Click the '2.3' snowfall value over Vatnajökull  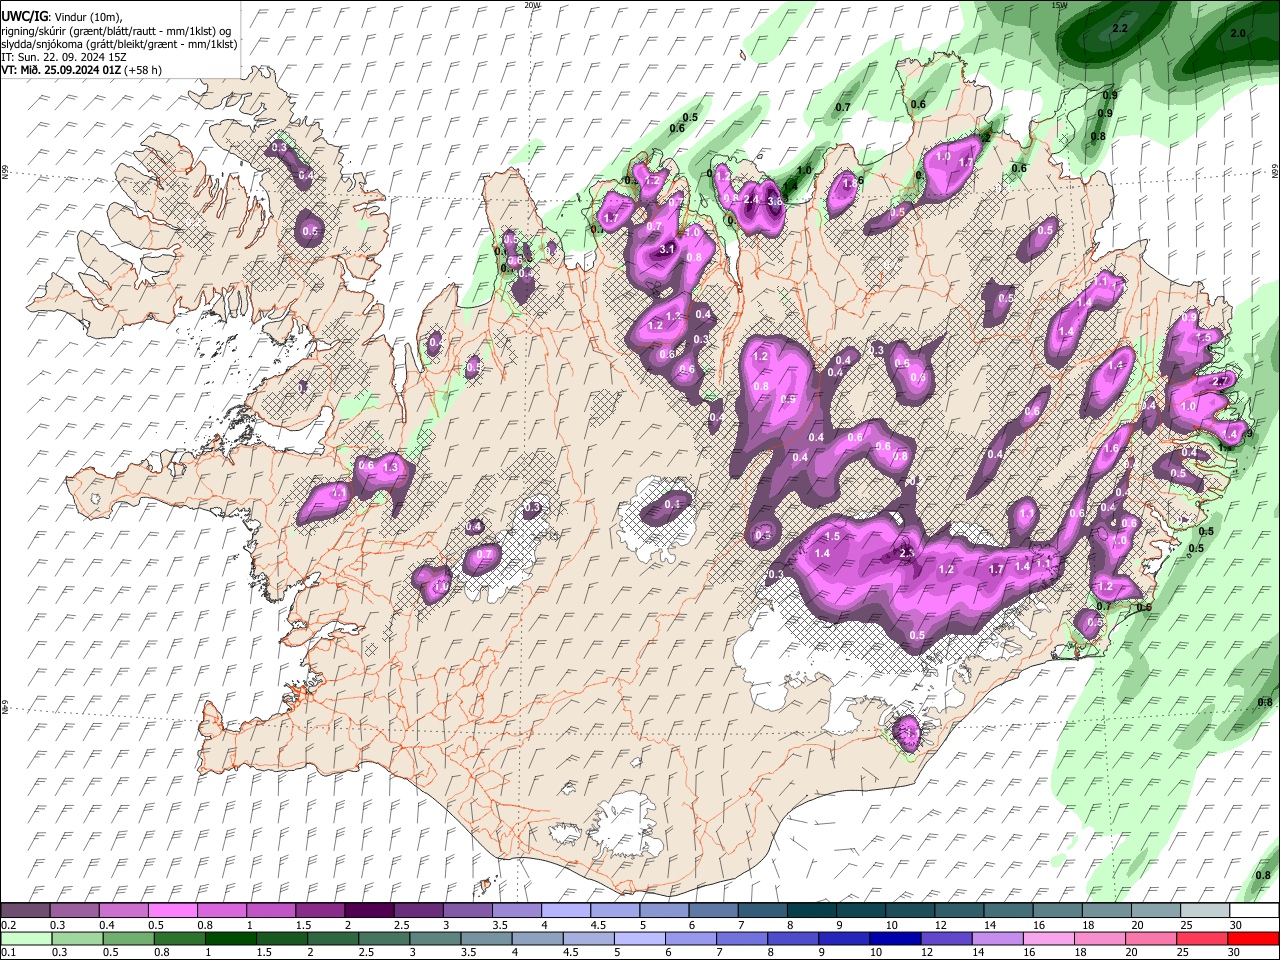(907, 553)
